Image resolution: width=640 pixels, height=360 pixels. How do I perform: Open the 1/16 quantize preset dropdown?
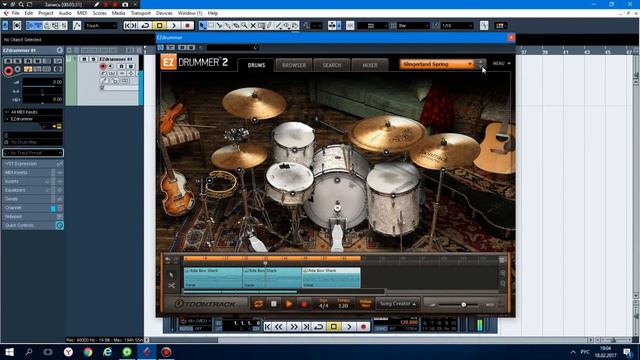456,26
